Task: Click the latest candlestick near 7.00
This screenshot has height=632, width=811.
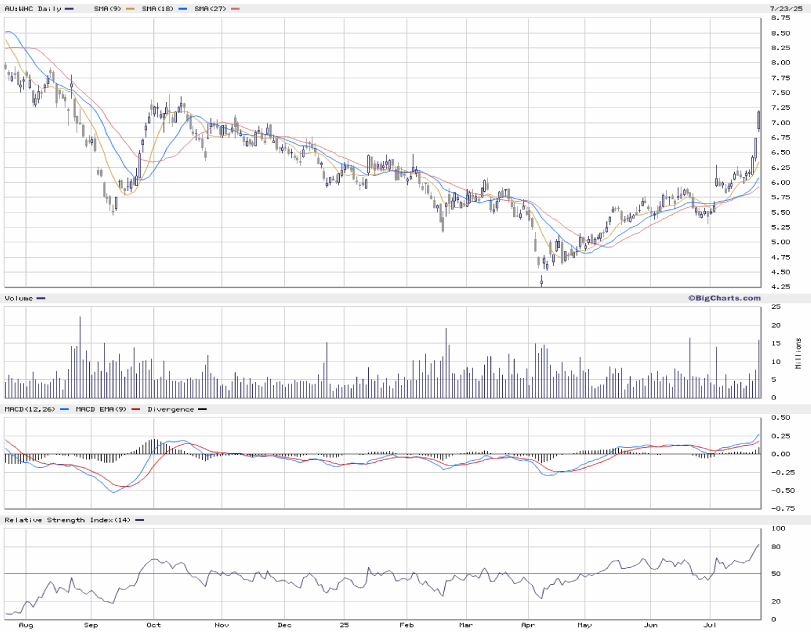Action: [x=759, y=120]
